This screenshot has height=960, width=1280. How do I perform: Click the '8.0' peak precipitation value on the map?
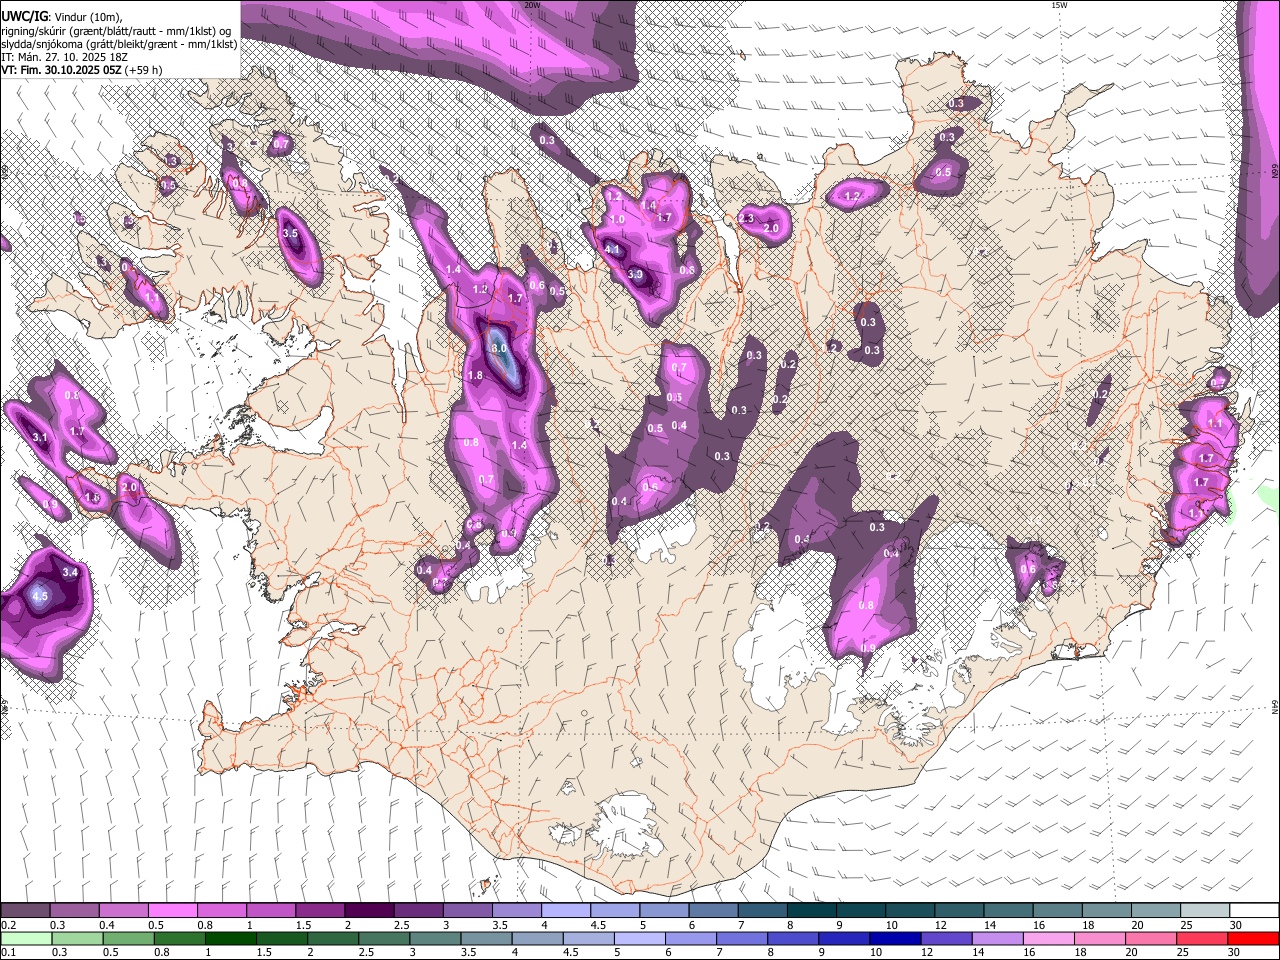(x=498, y=347)
